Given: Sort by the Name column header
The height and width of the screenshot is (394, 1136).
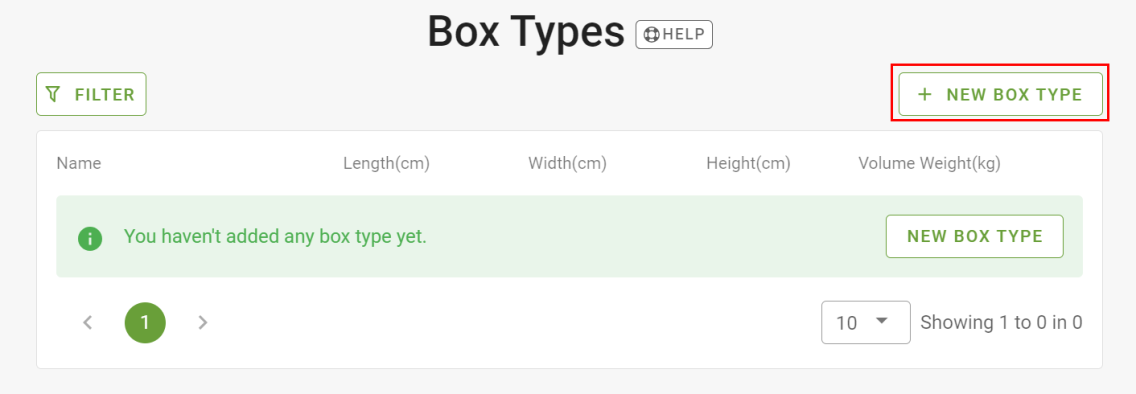Looking at the screenshot, I should coord(79,164).
